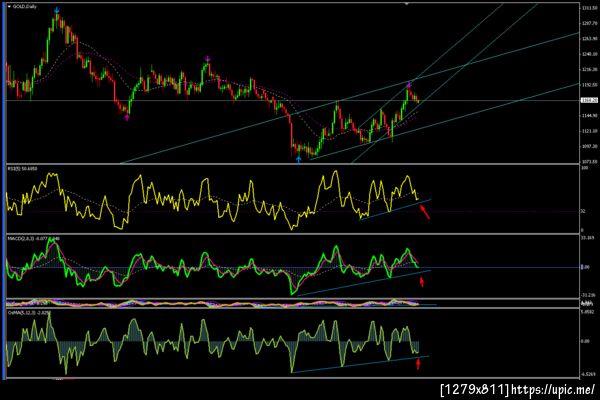
Task: Click the 1121.10 price axis label
Action: point(590,131)
